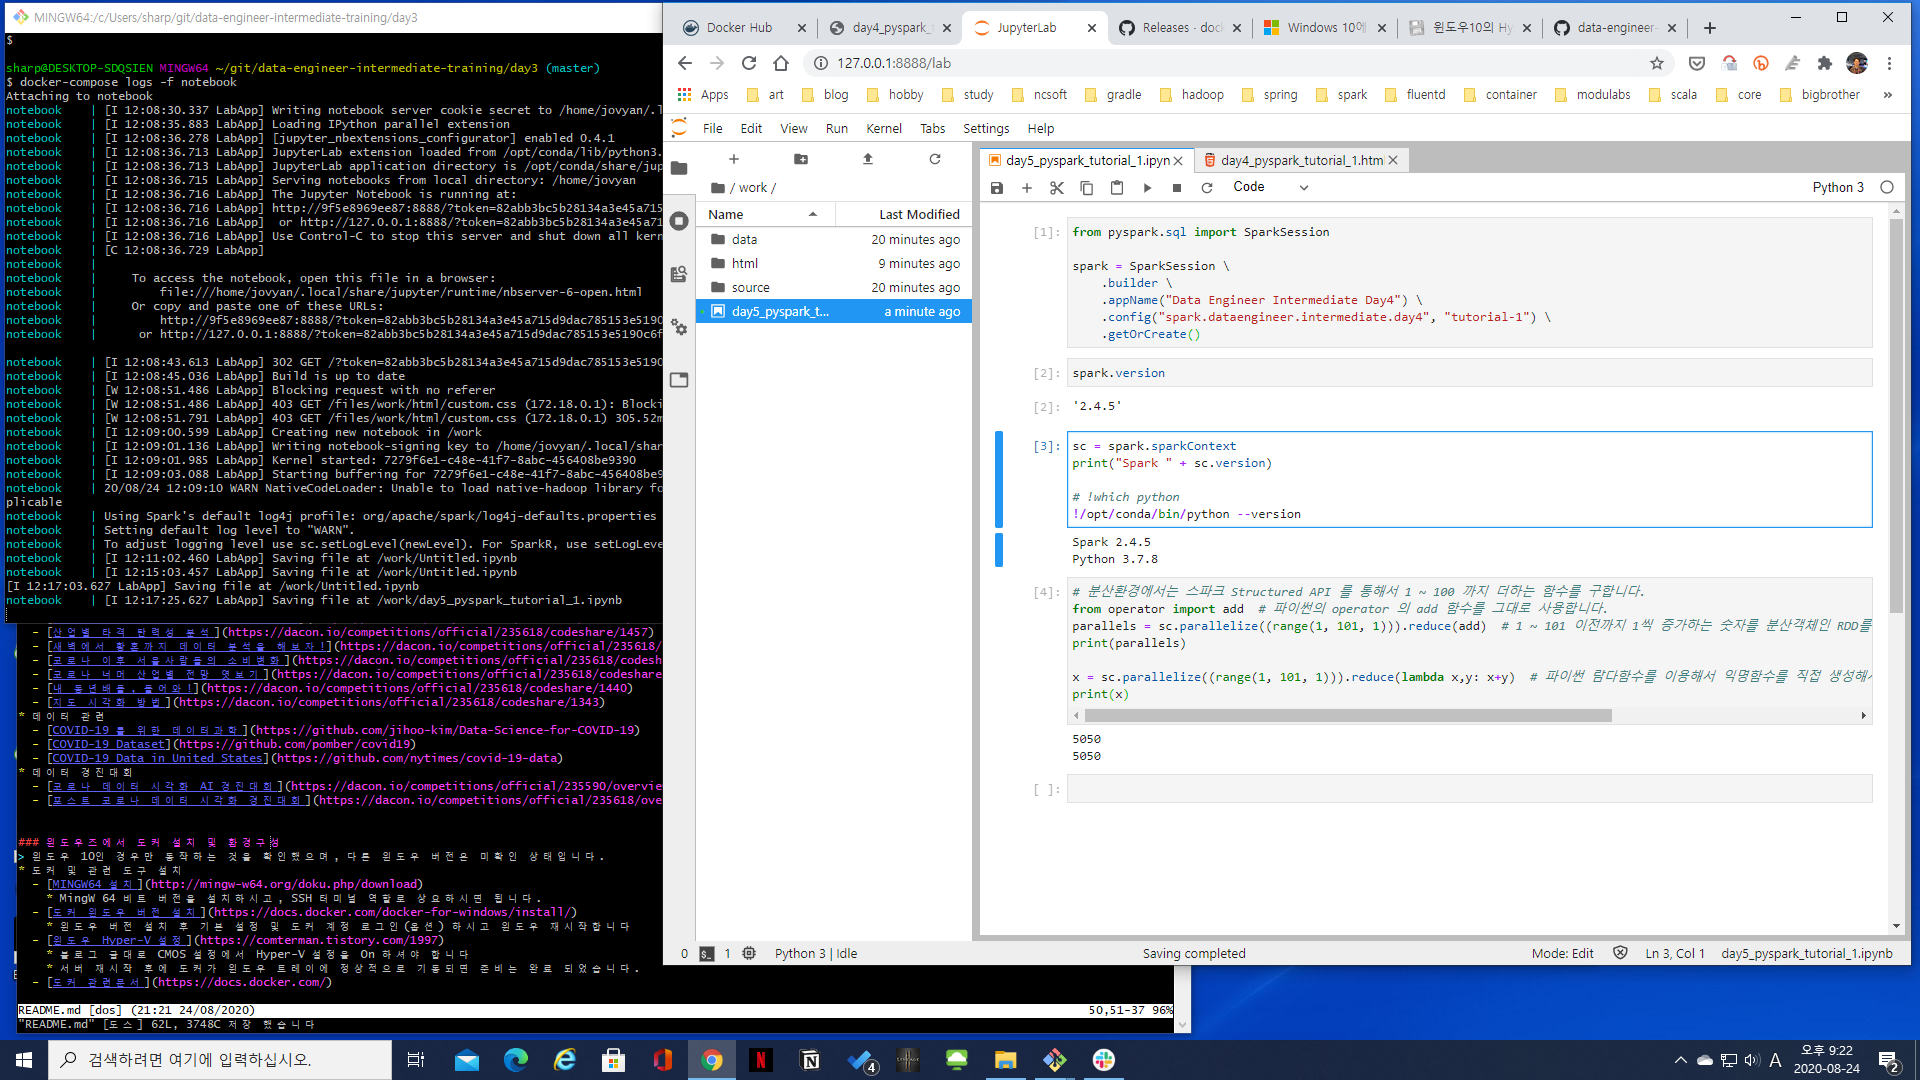Open the Kernel menu

883,128
